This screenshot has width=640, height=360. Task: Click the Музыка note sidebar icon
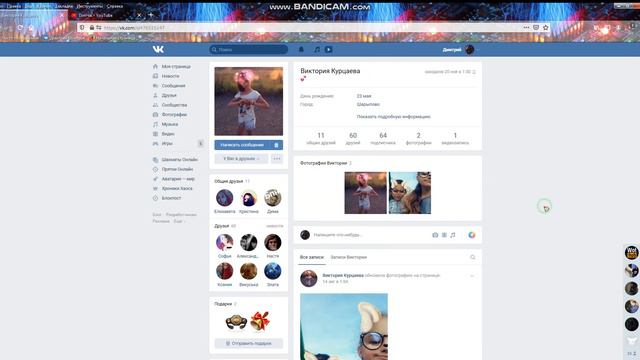pyautogui.click(x=155, y=124)
